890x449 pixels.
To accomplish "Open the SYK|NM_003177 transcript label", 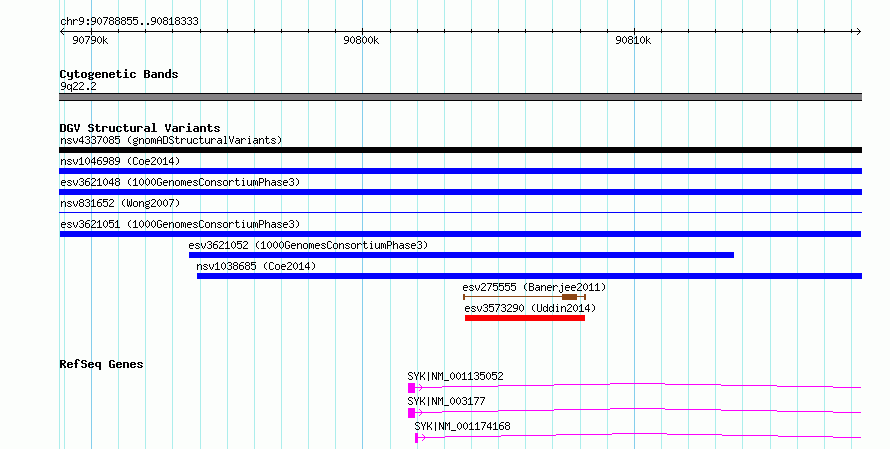I will [x=446, y=401].
